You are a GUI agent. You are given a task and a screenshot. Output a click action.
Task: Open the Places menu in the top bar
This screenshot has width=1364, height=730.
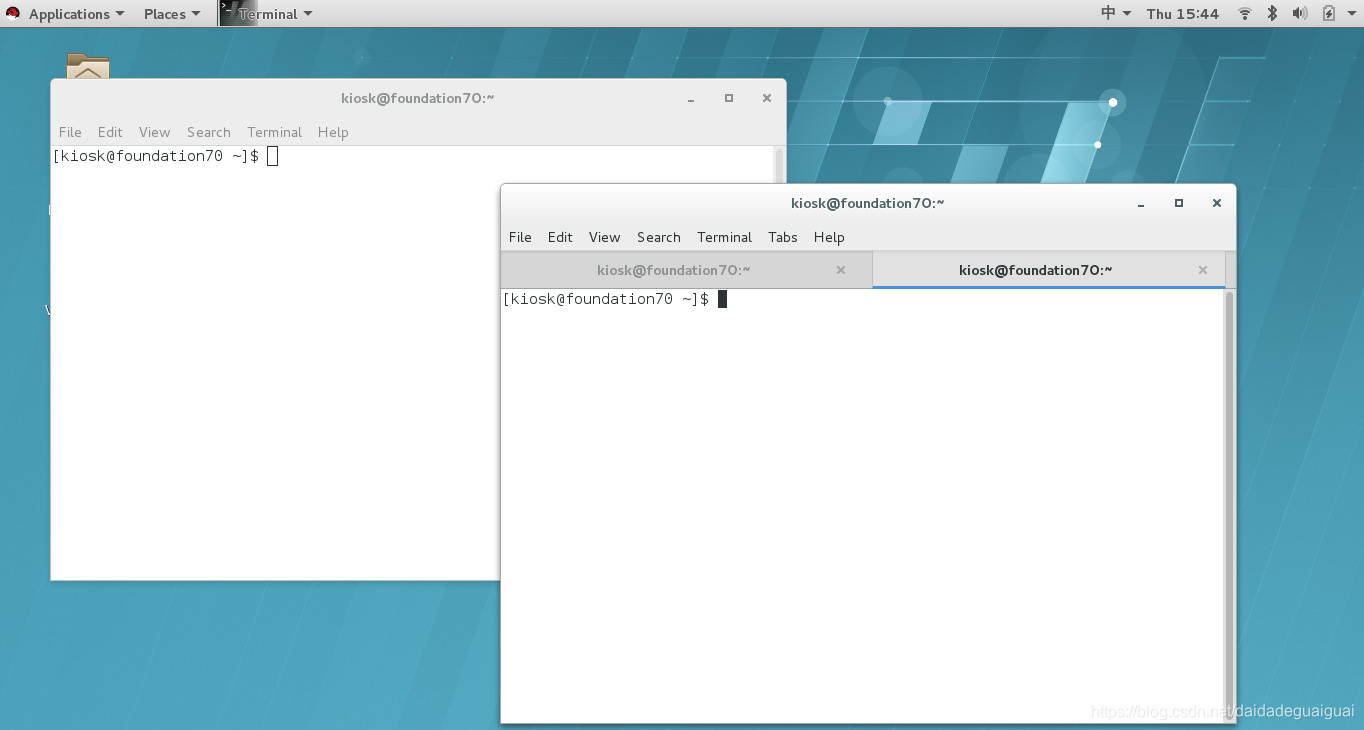tap(172, 14)
